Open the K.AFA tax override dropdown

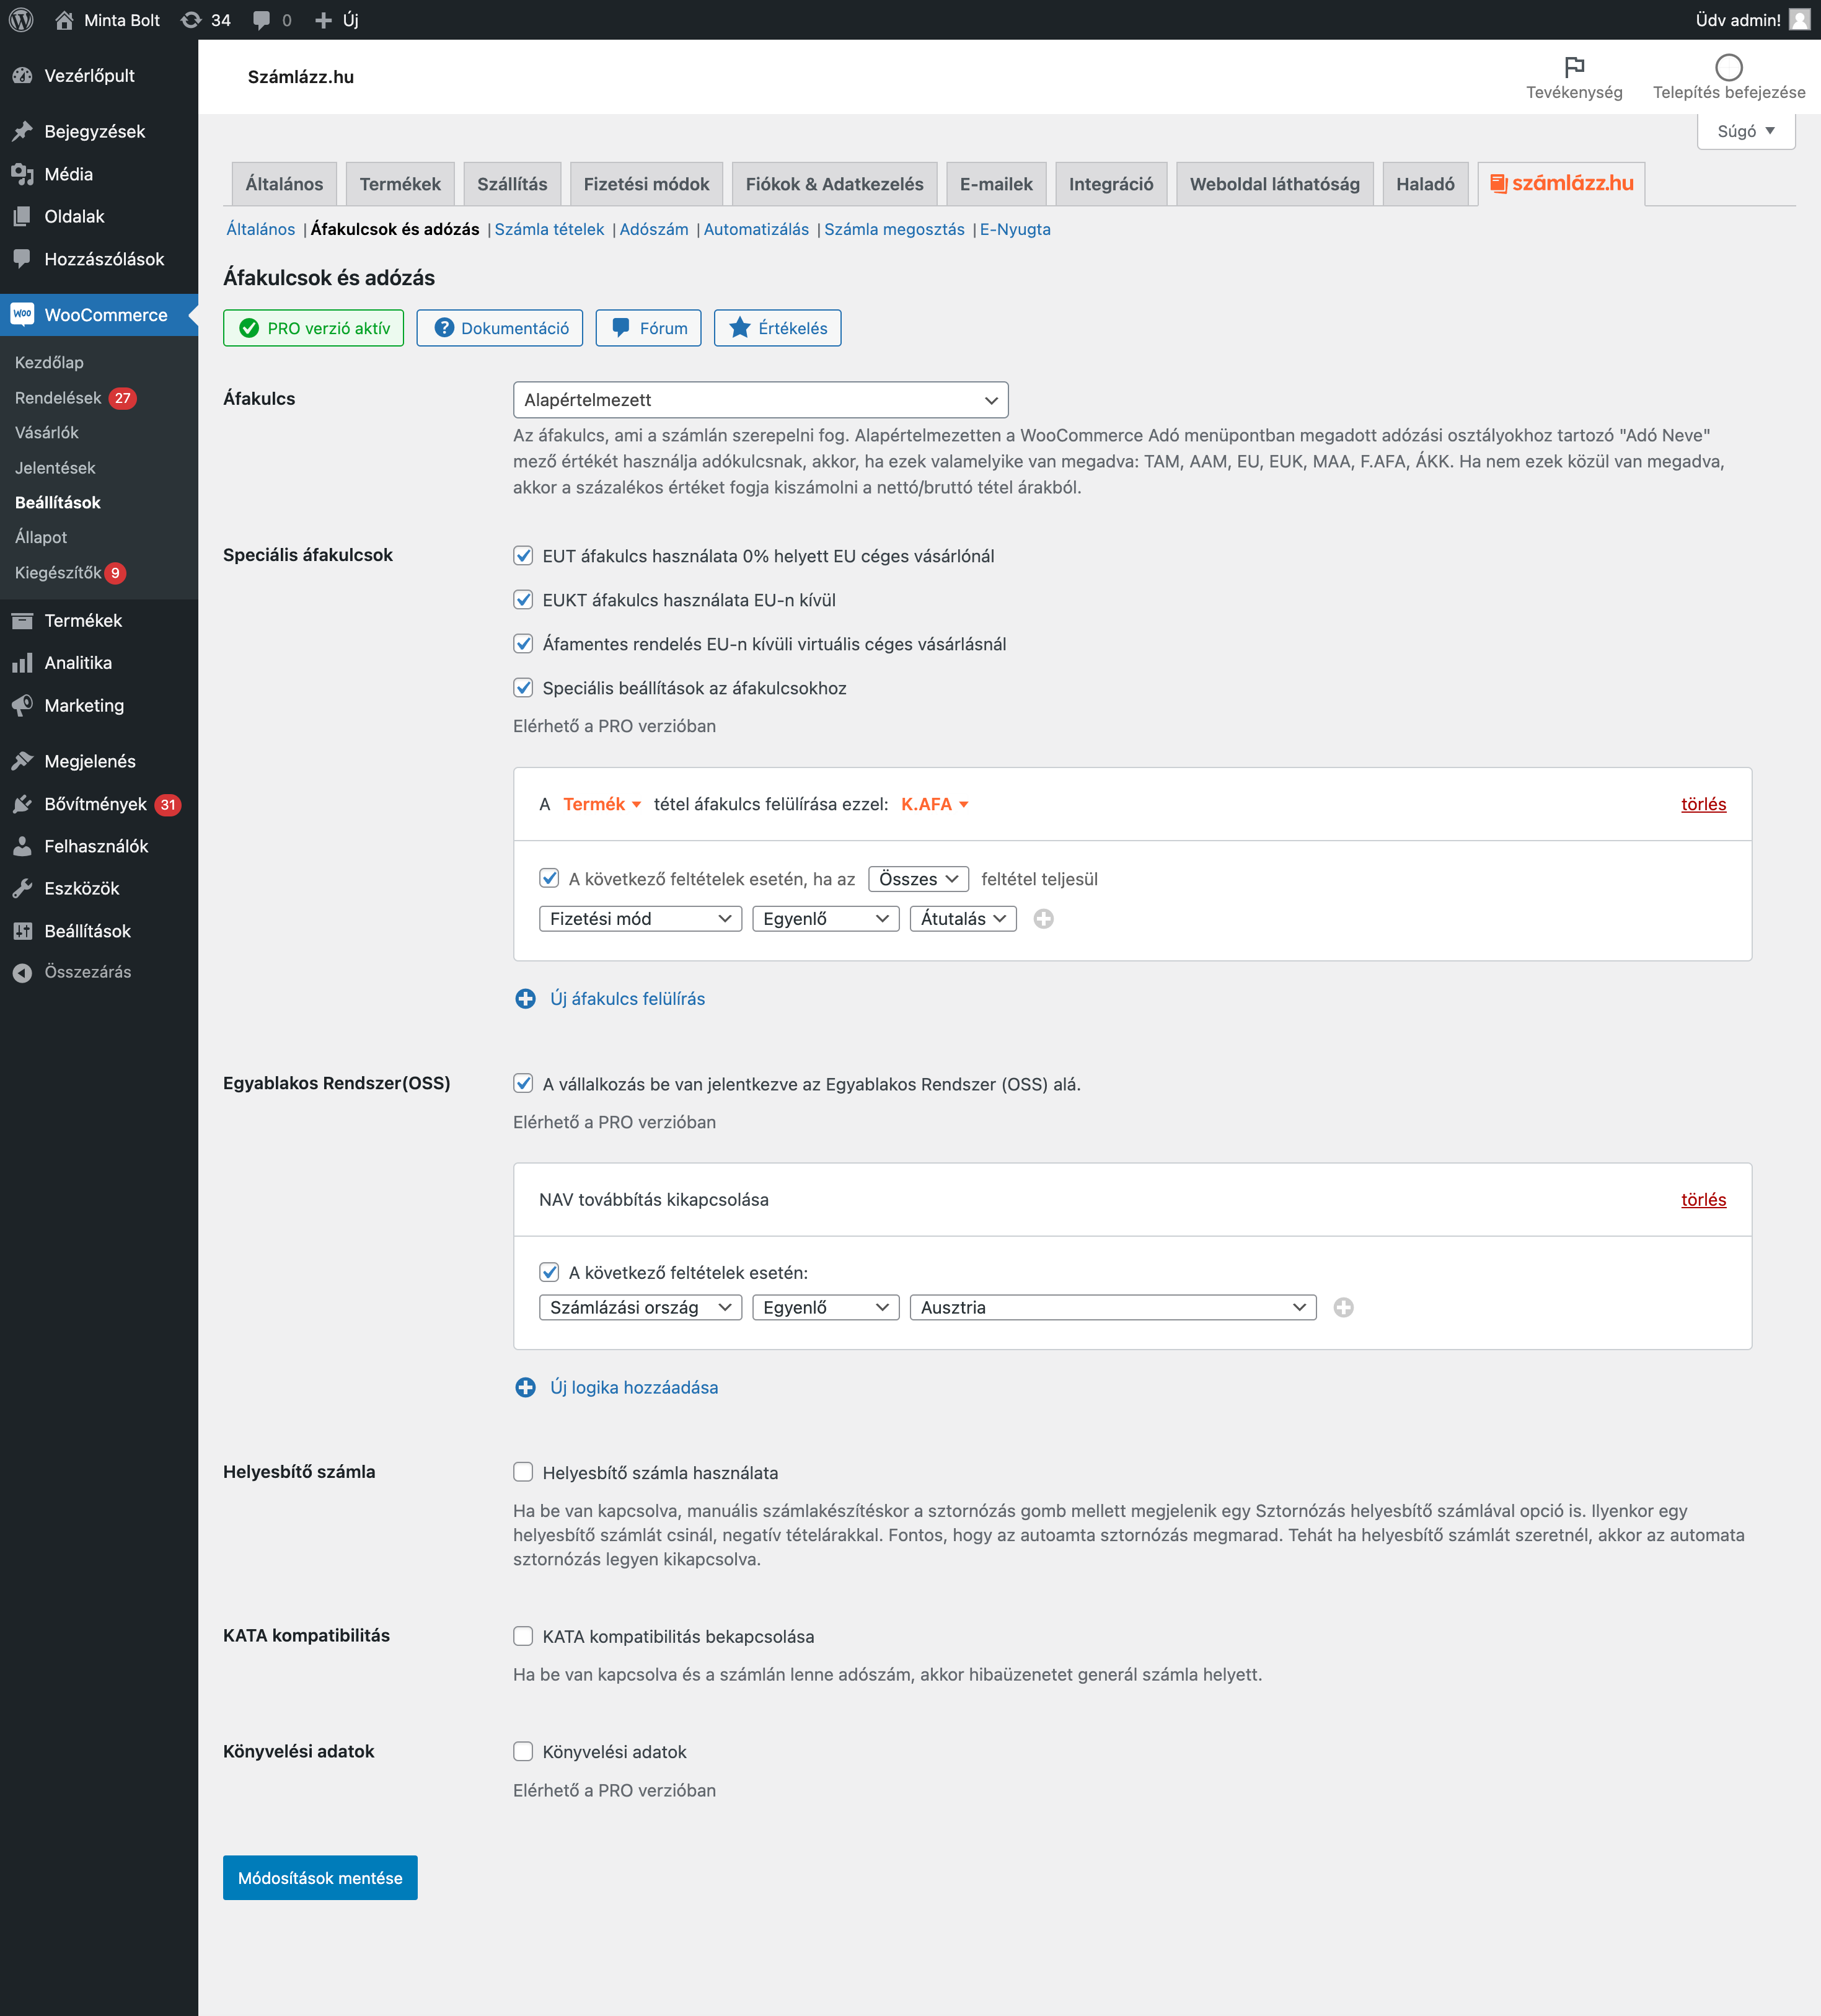click(x=935, y=805)
